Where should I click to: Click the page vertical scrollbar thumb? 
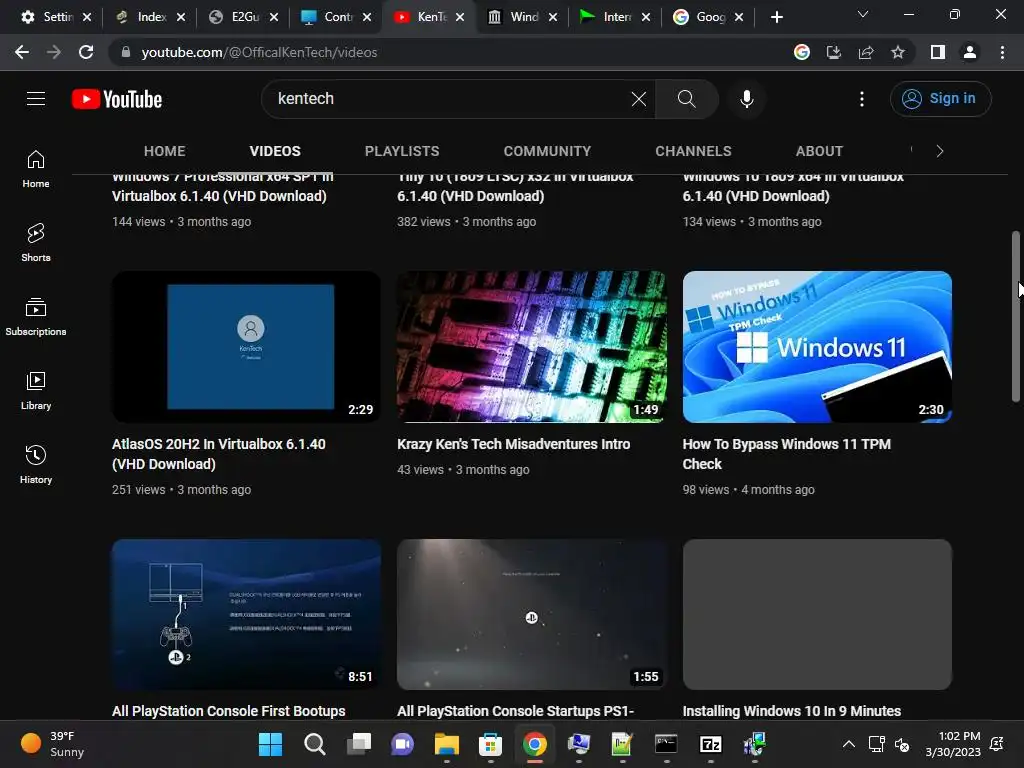coord(1016,317)
